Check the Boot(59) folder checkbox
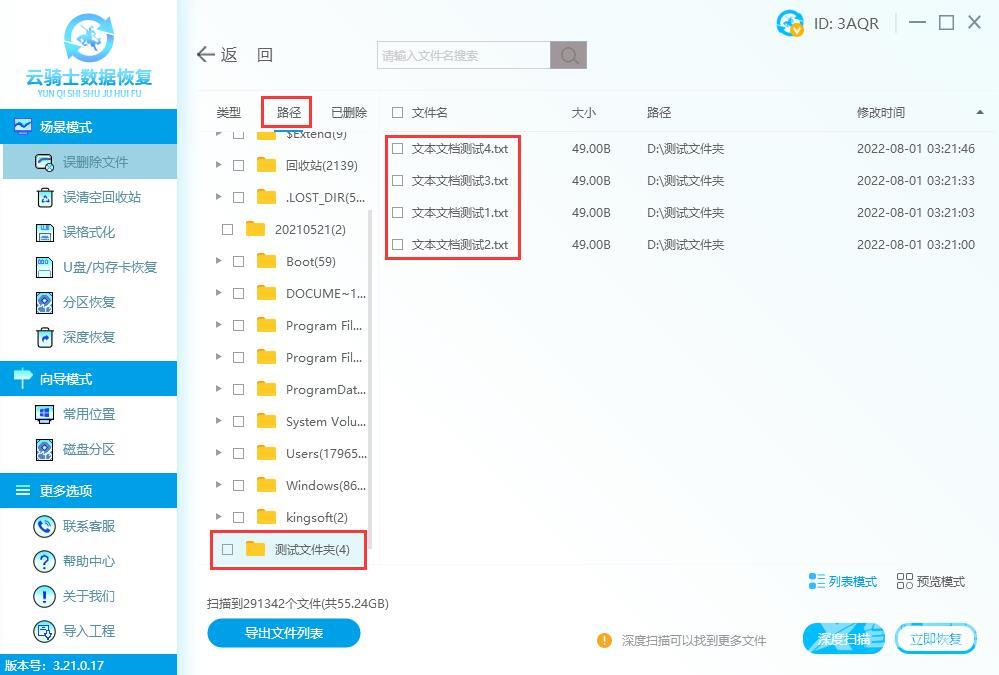Screen dimensions: 999x675 238,261
